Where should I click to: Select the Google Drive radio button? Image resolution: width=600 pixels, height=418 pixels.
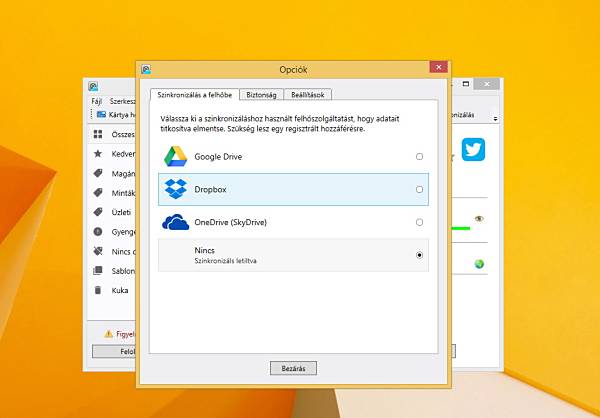pyautogui.click(x=419, y=157)
